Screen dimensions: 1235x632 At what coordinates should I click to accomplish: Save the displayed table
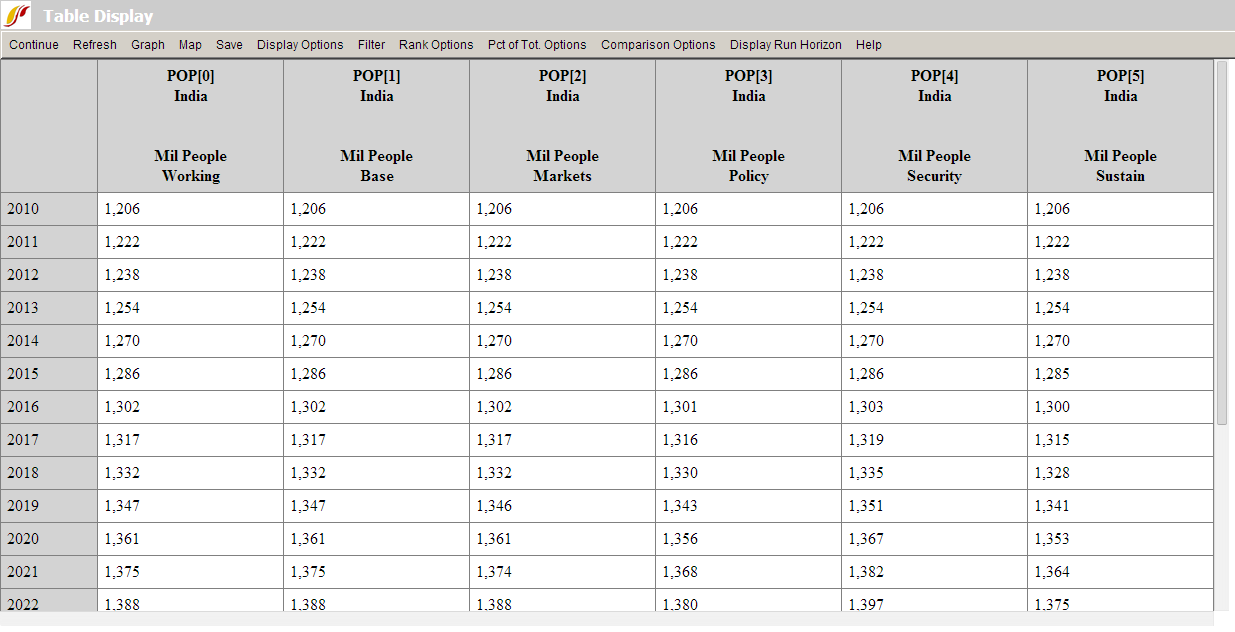pyautogui.click(x=229, y=44)
